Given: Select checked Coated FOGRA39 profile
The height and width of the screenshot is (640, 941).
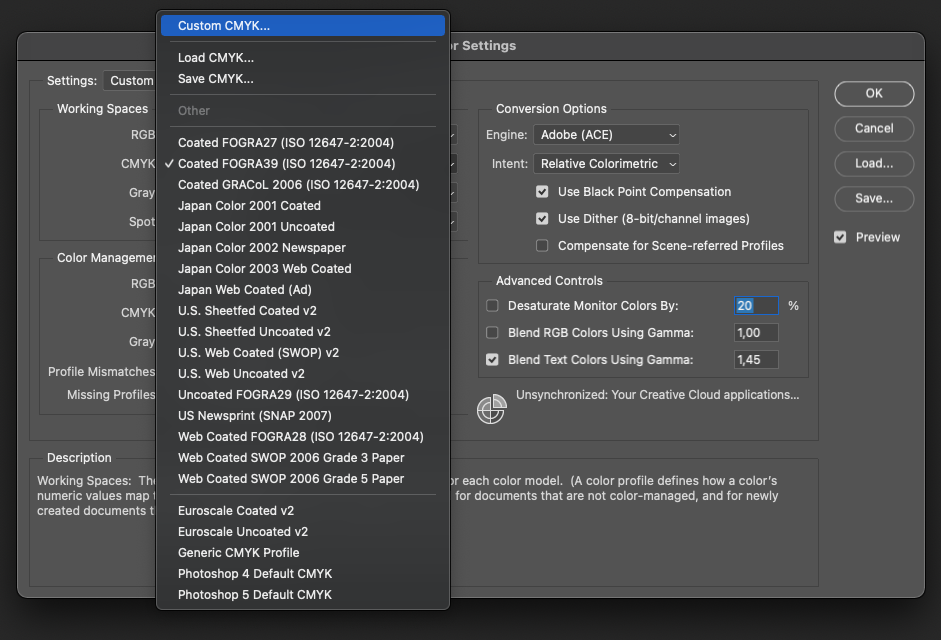Looking at the screenshot, I should [x=303, y=163].
